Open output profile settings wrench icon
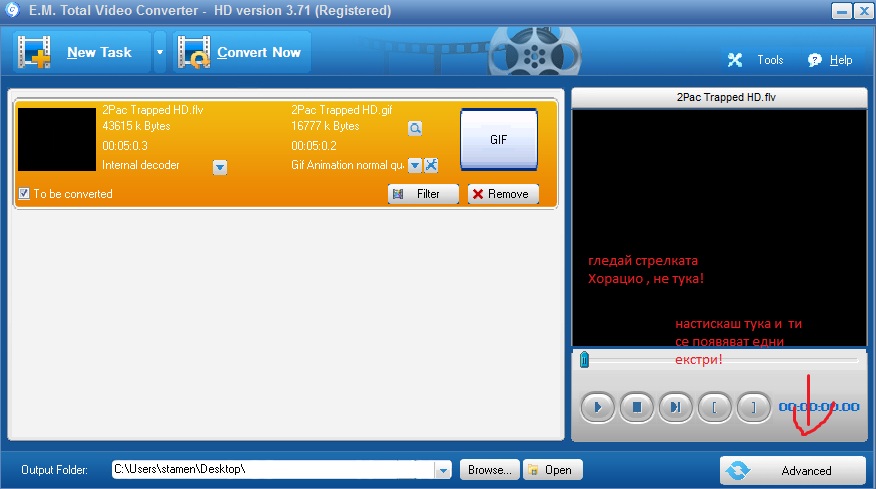This screenshot has height=489, width=876. 431,165
